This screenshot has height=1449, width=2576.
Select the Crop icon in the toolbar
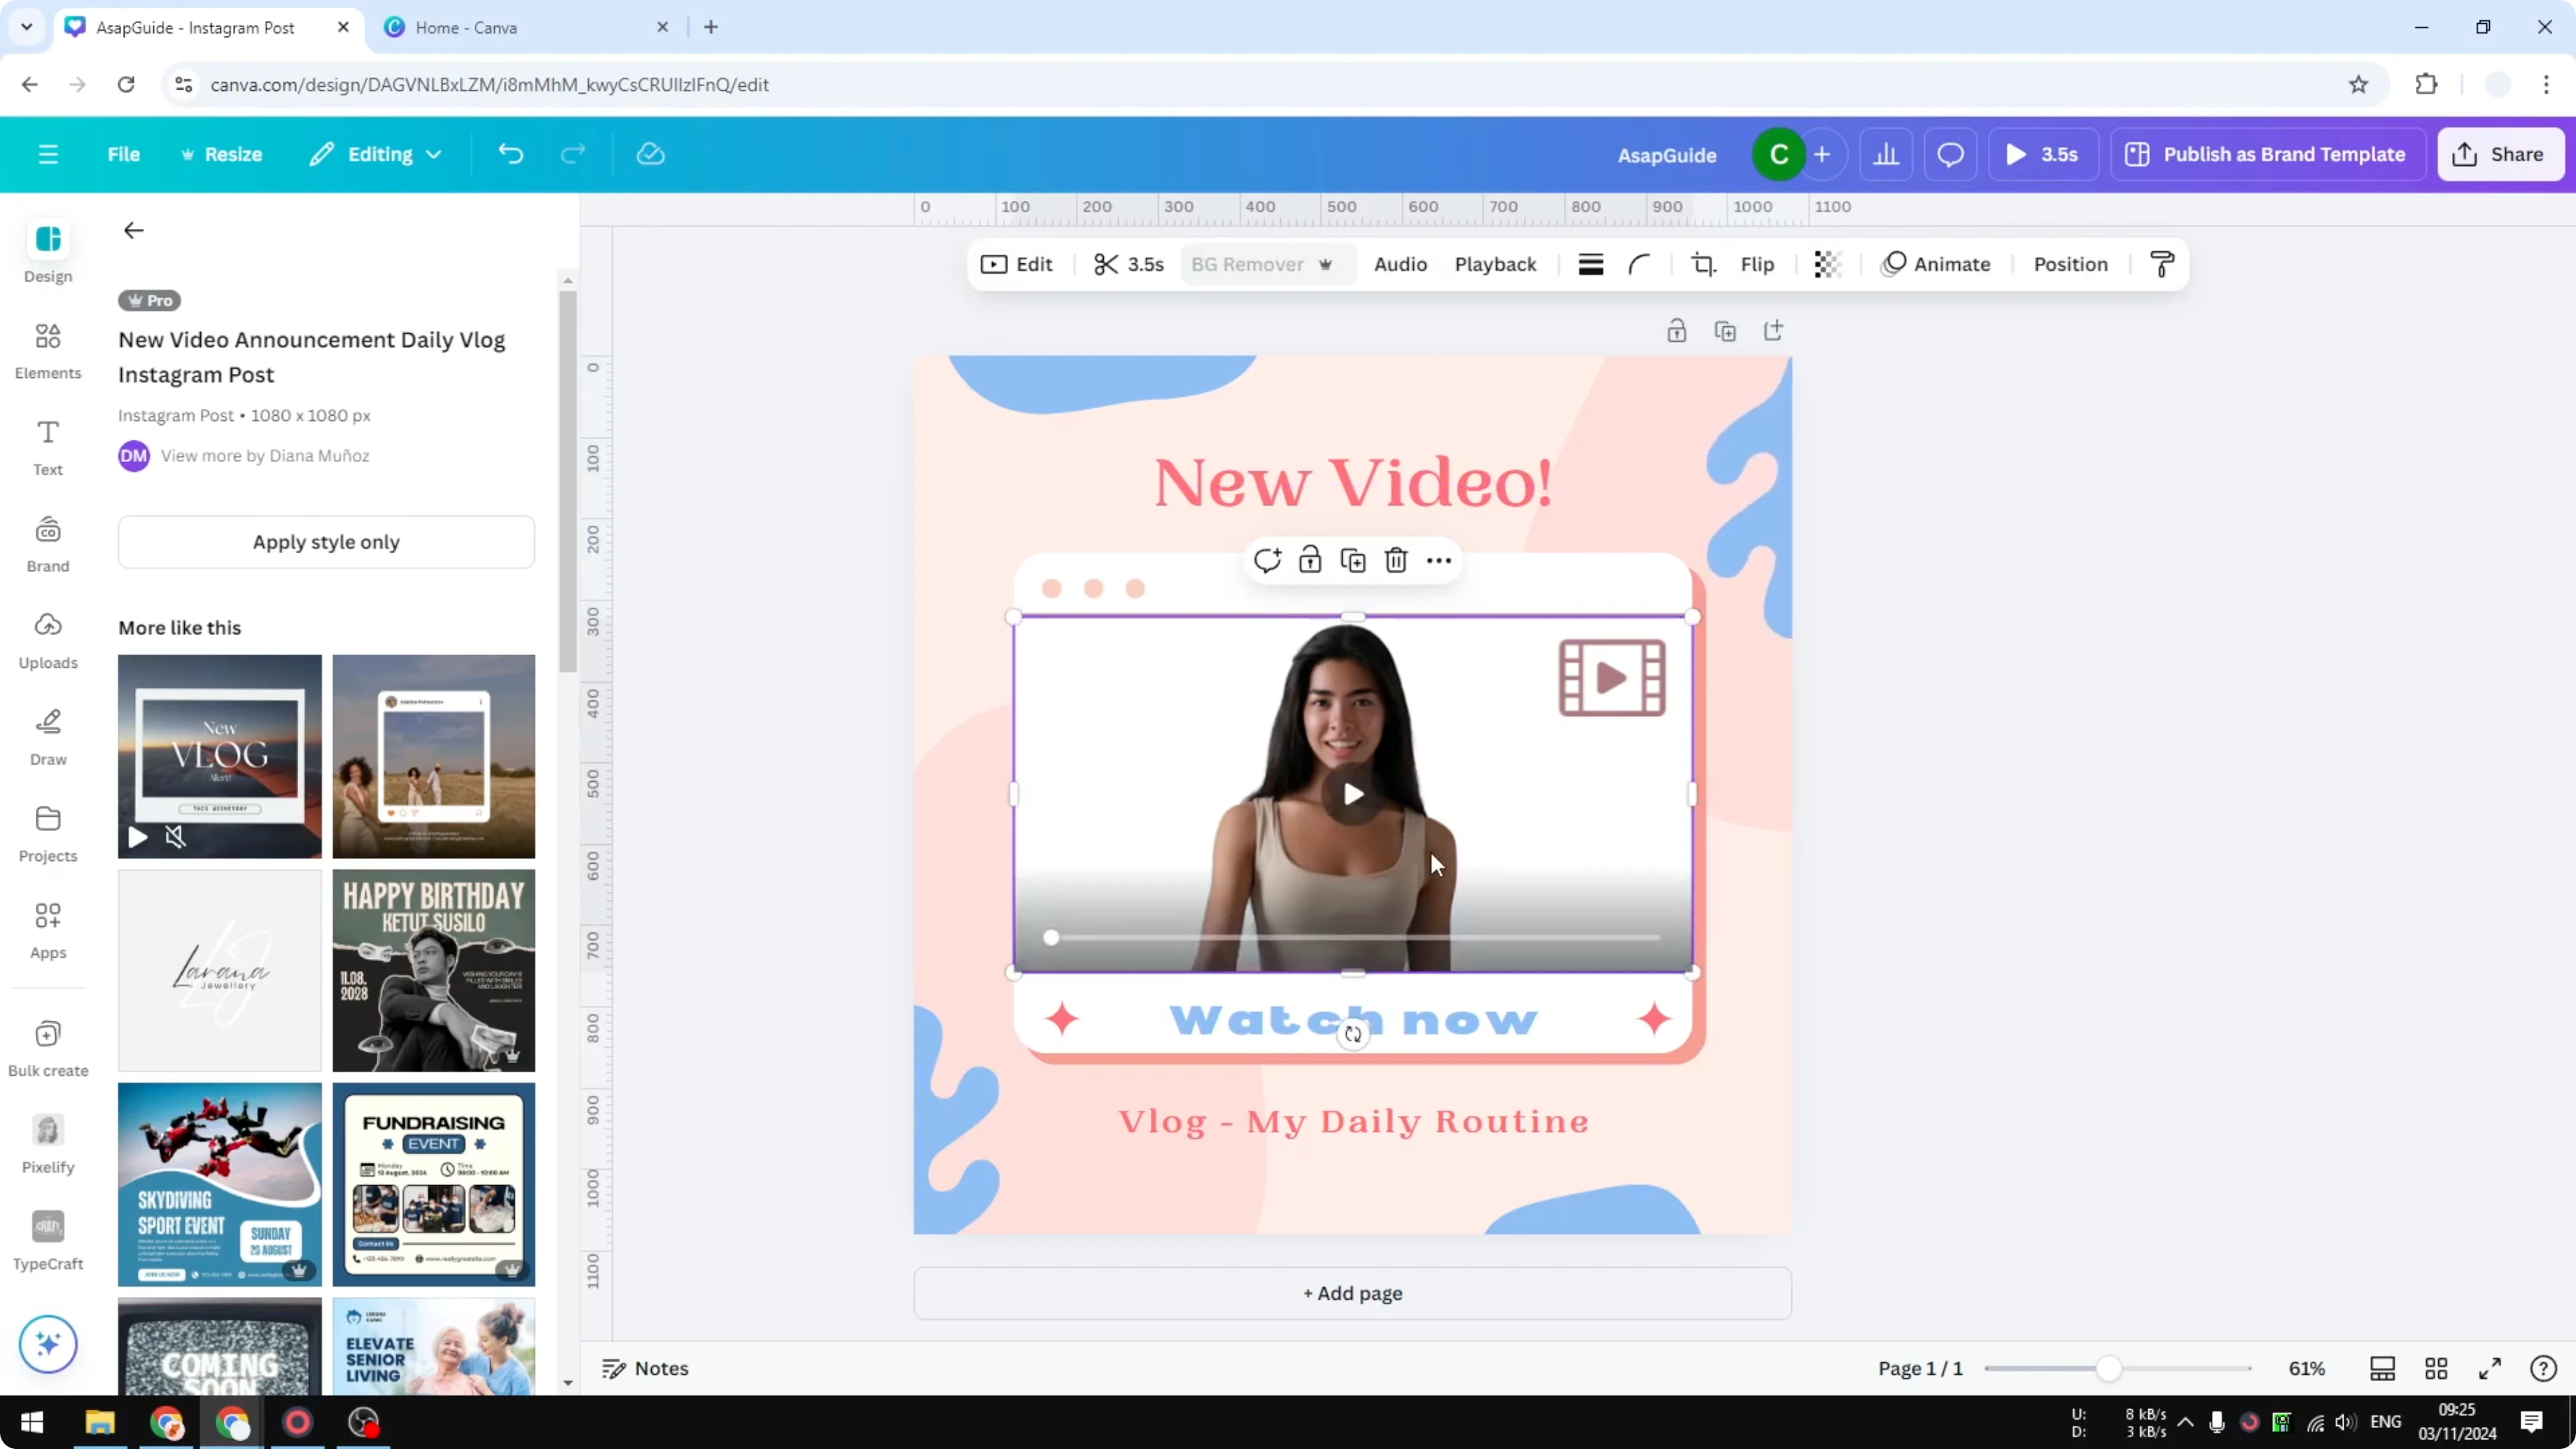point(1704,264)
